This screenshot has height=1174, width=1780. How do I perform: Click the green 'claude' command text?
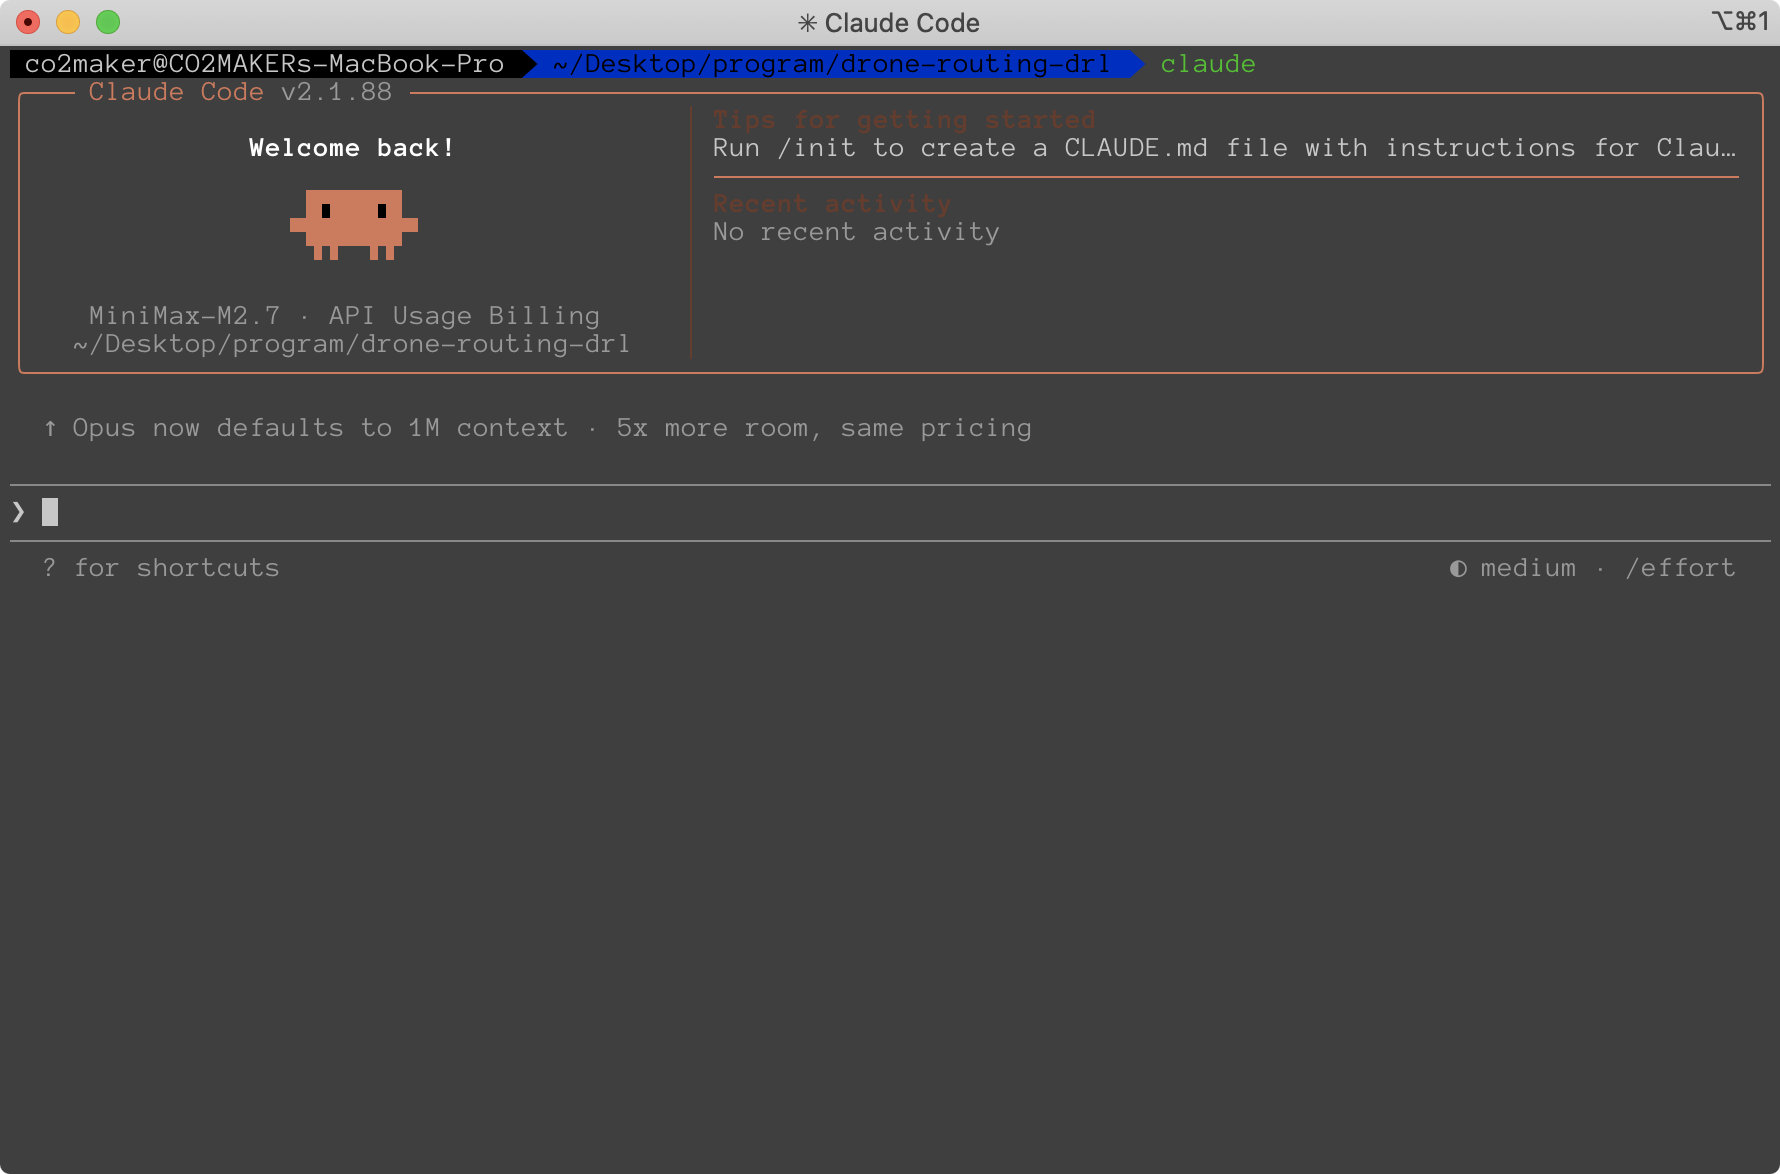[1207, 64]
